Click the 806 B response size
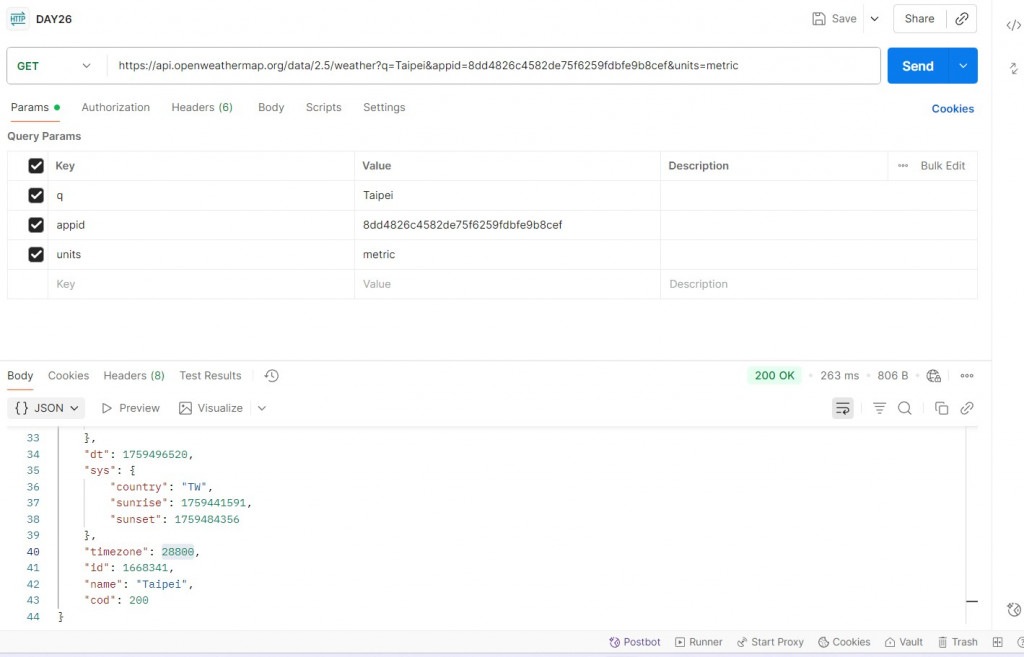Viewport: 1024px width, 657px height. [x=892, y=376]
